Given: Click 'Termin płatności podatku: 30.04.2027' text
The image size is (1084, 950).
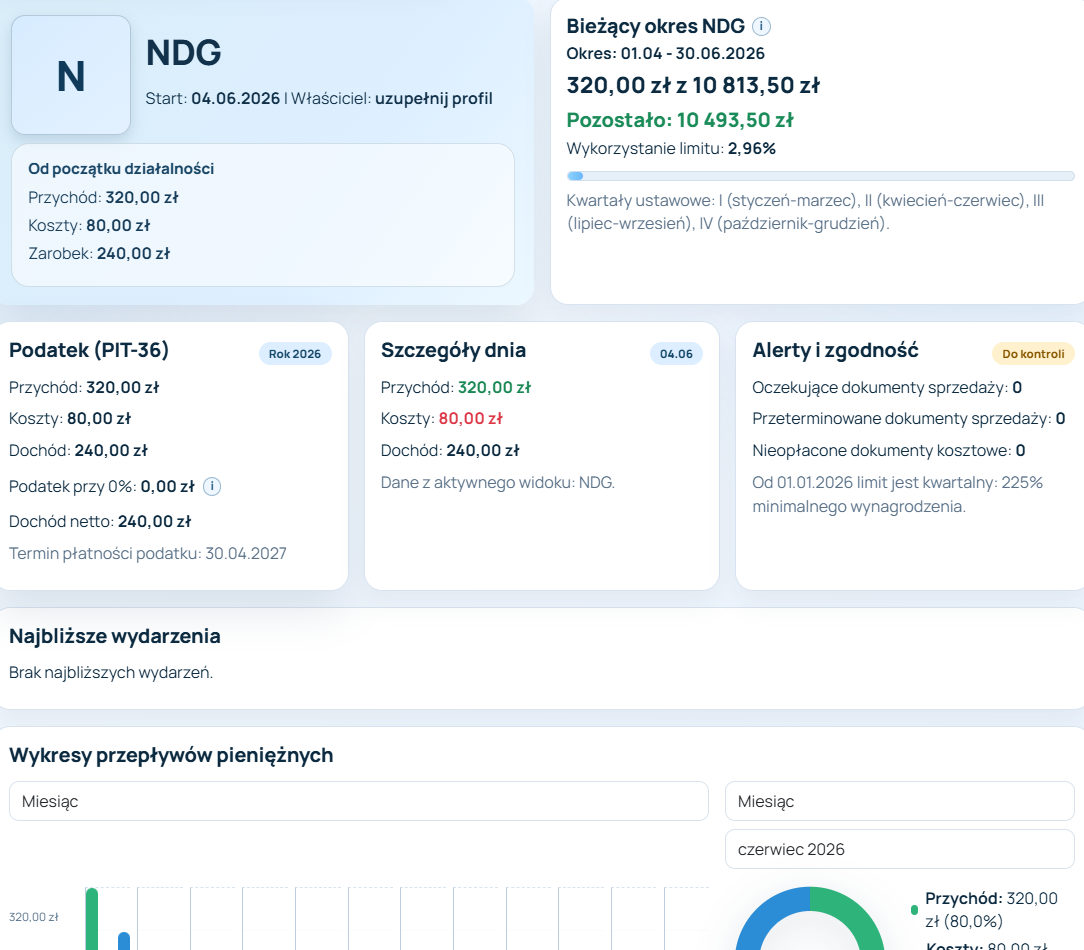Looking at the screenshot, I should [x=147, y=553].
